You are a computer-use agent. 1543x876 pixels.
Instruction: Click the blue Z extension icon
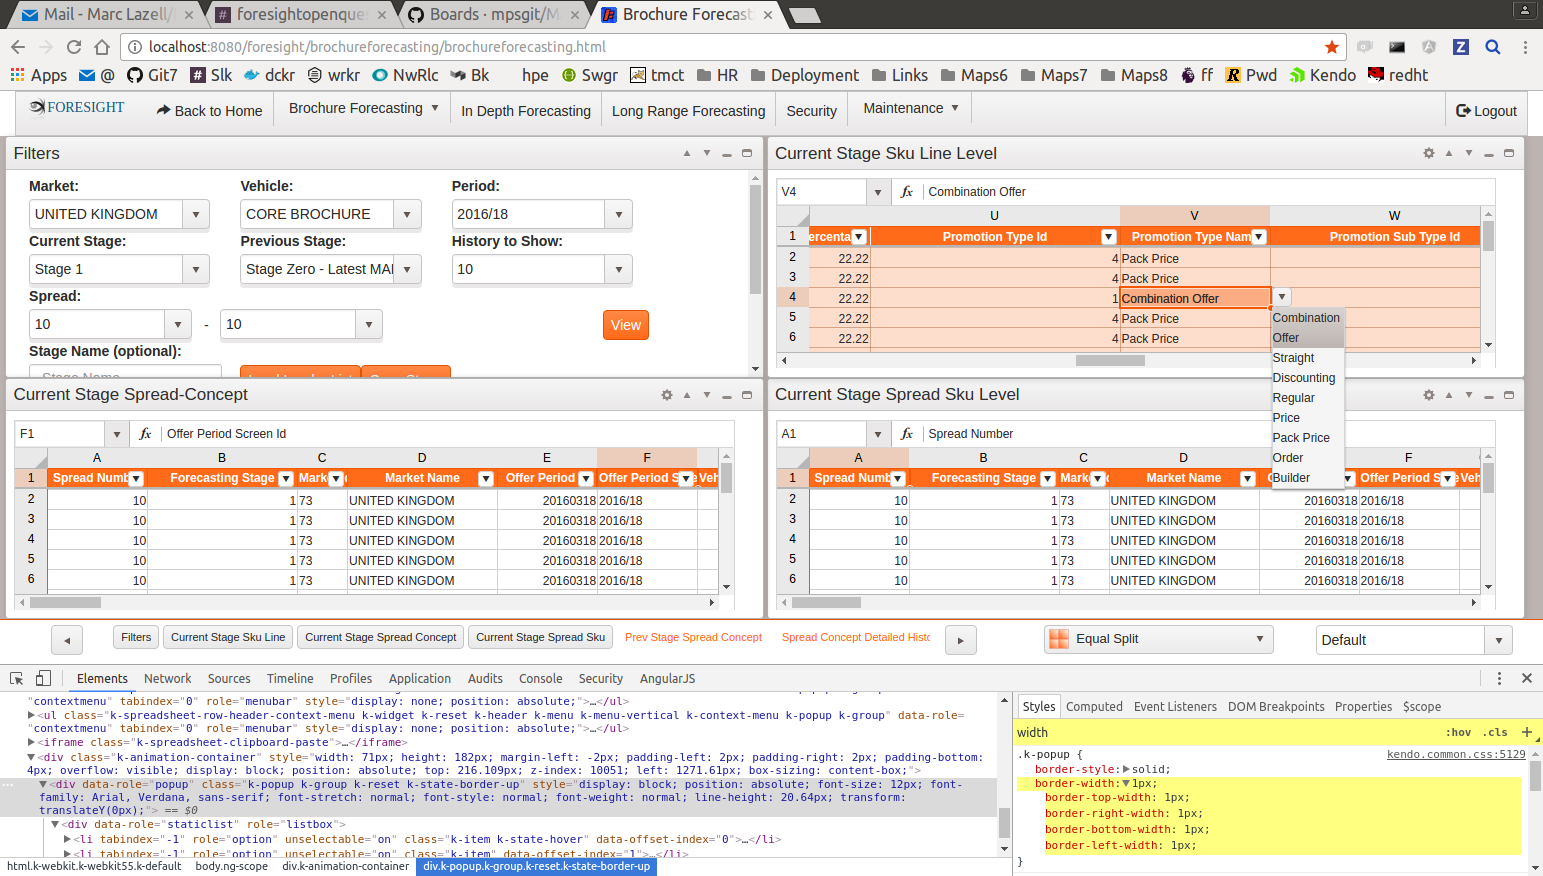click(x=1461, y=47)
